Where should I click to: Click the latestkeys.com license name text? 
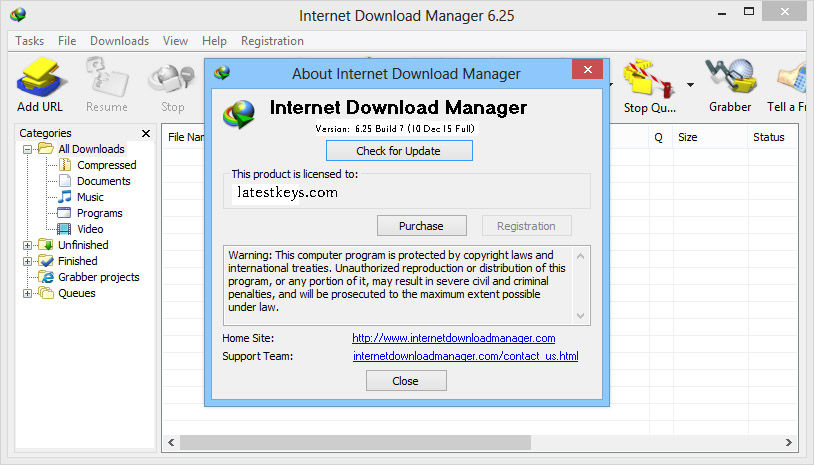point(287,193)
